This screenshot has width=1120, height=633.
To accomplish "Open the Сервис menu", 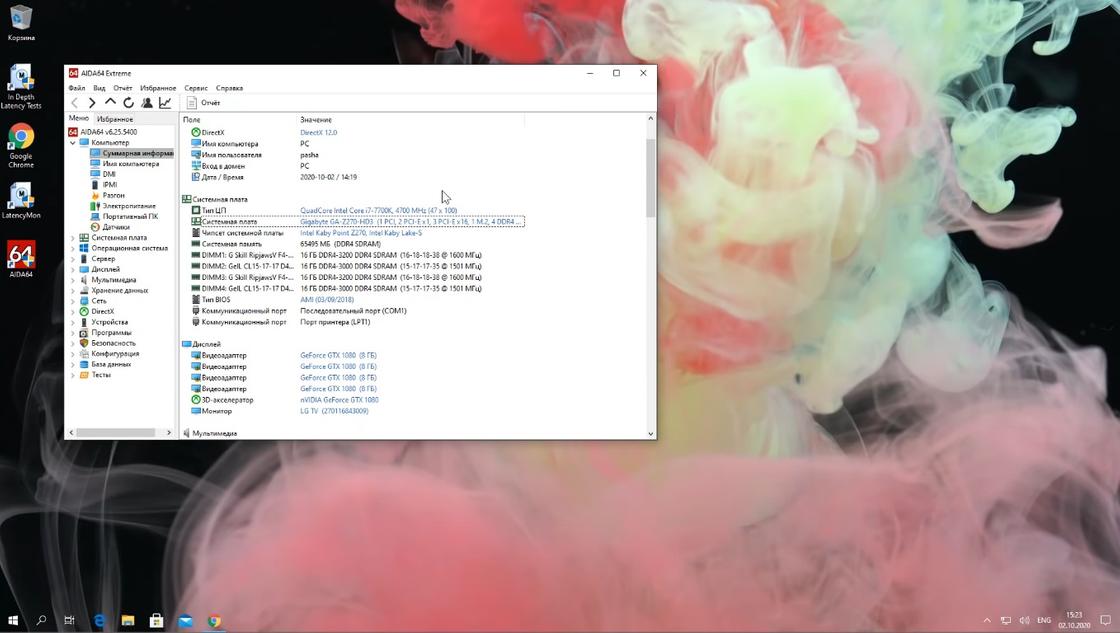I will click(196, 88).
